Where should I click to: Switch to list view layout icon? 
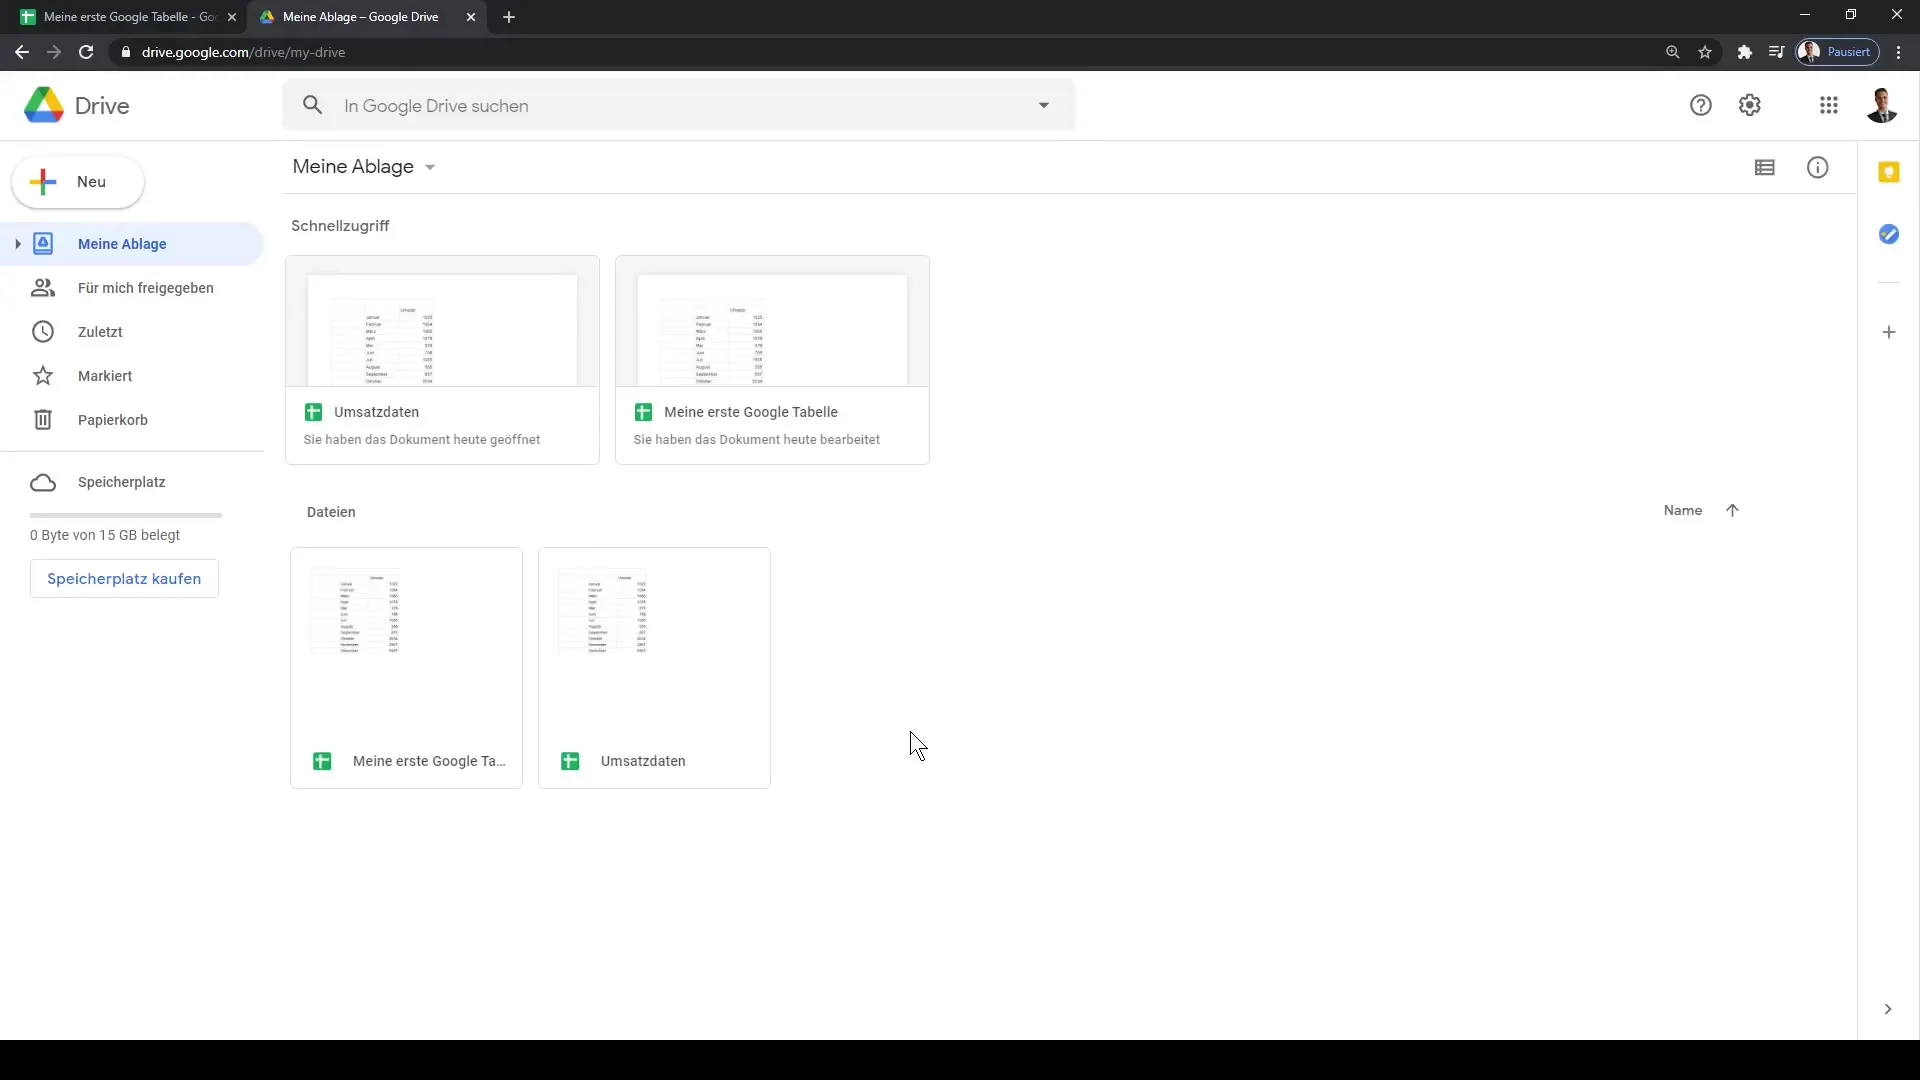tap(1764, 168)
